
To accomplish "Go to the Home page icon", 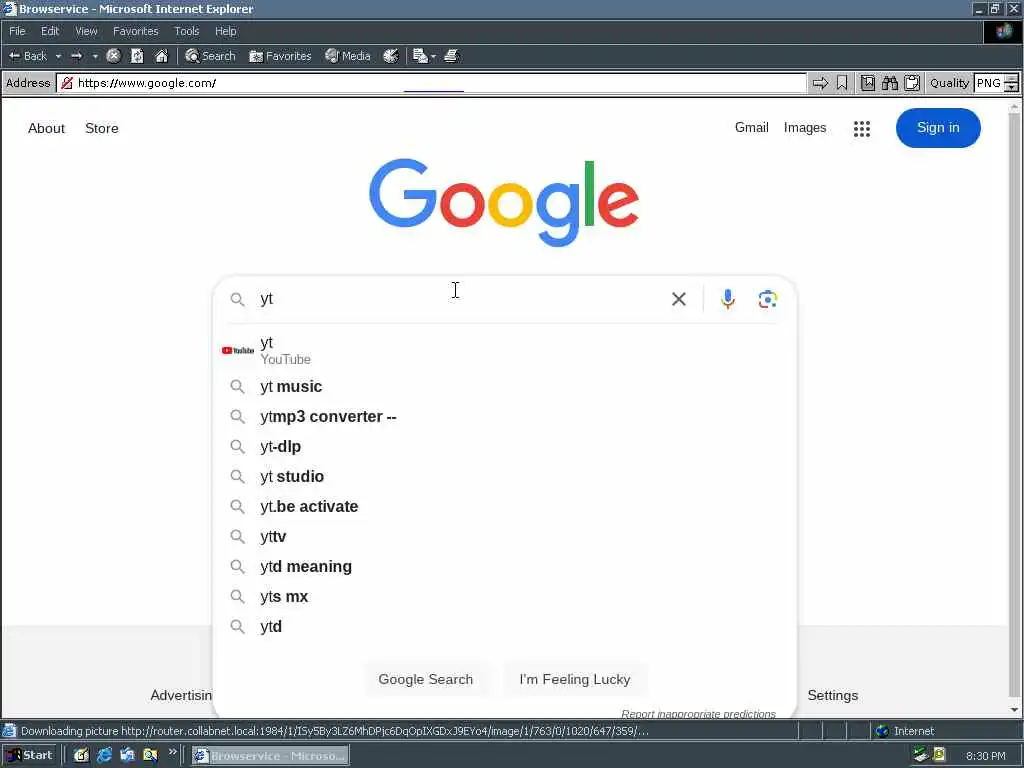I will [161, 56].
